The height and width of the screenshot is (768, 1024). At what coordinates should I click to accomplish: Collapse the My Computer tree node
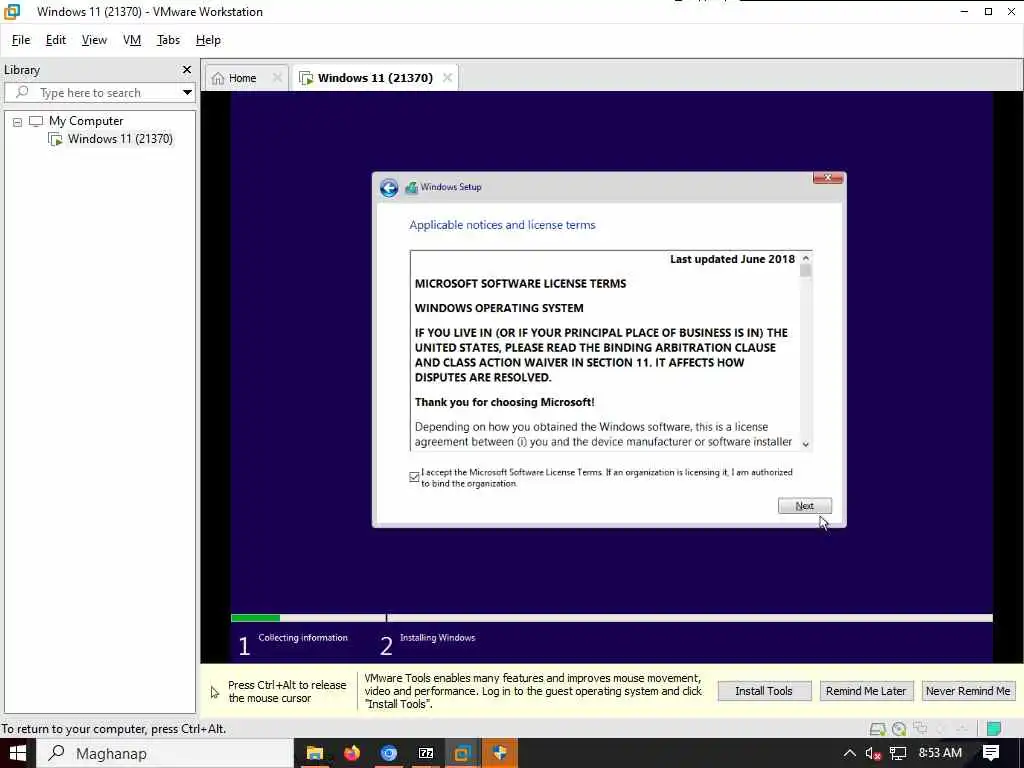coord(17,122)
